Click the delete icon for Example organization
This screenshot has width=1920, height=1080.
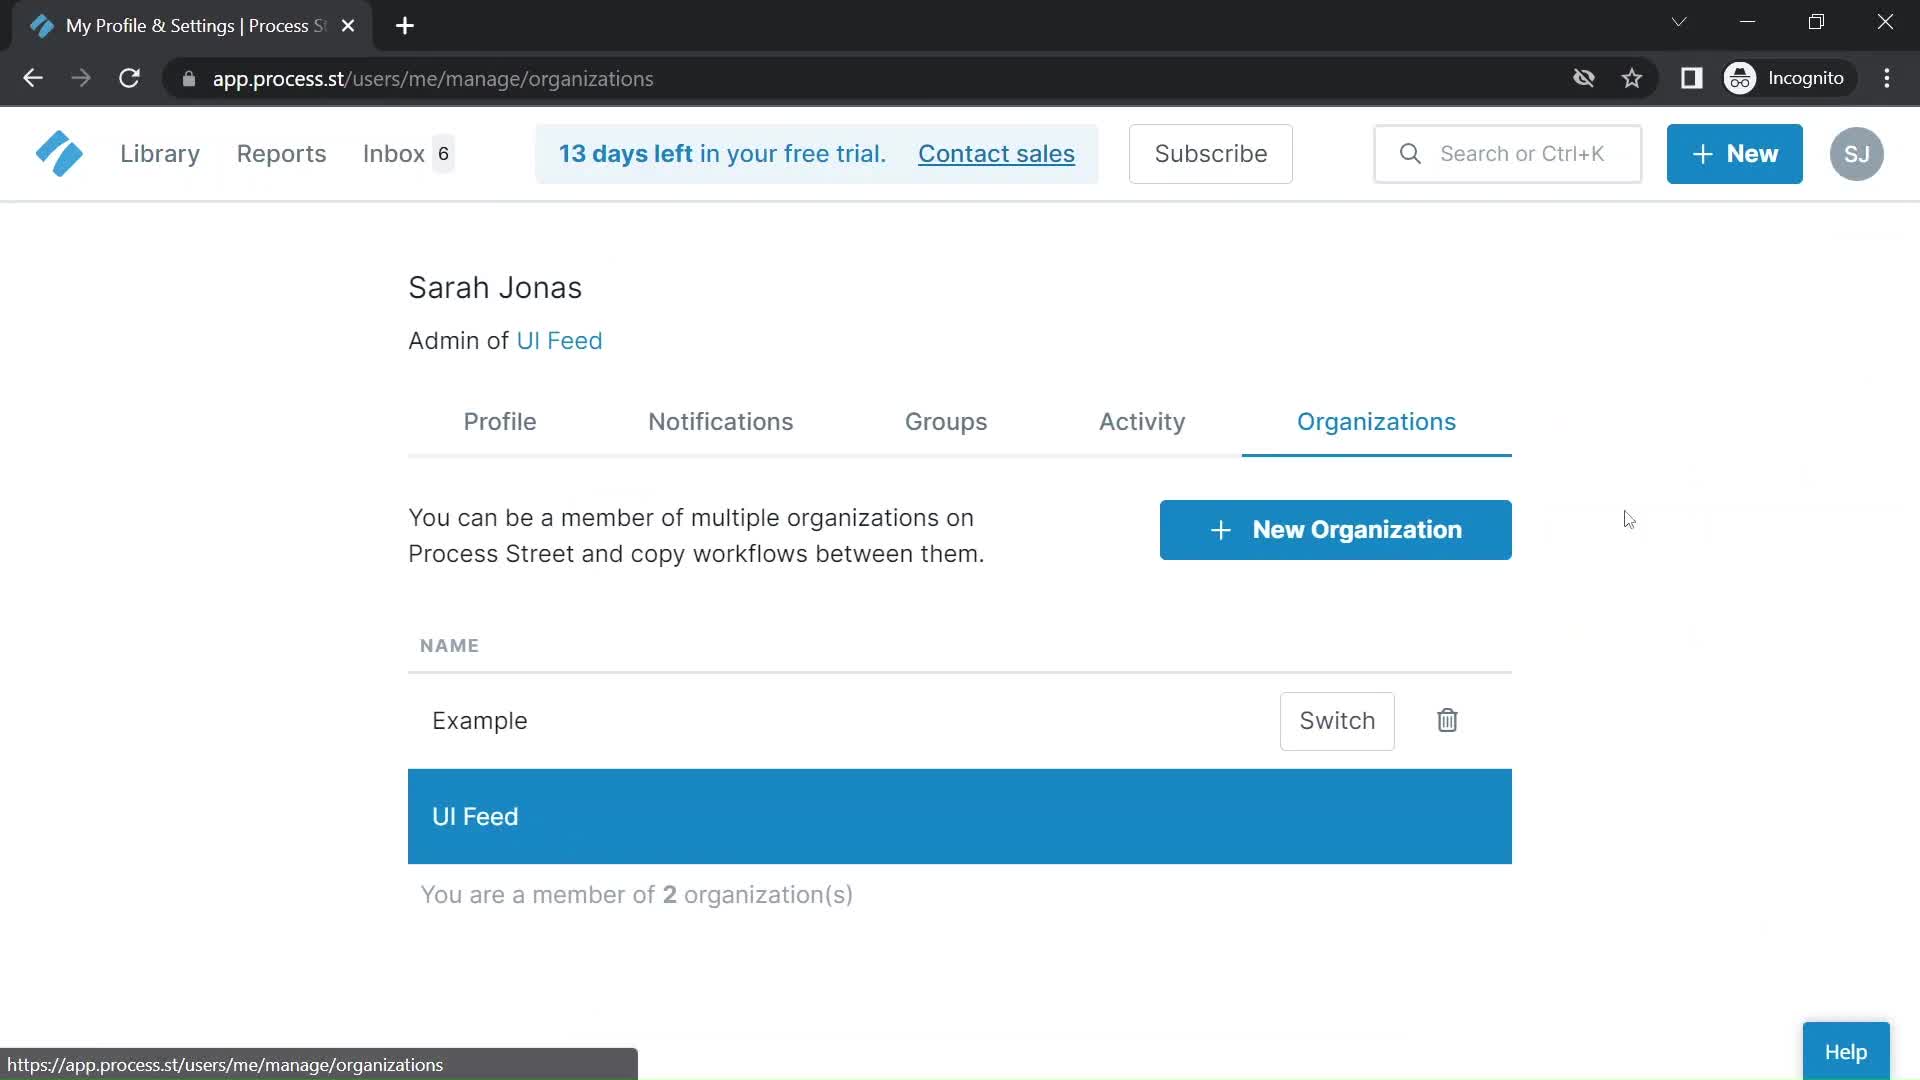coord(1448,720)
